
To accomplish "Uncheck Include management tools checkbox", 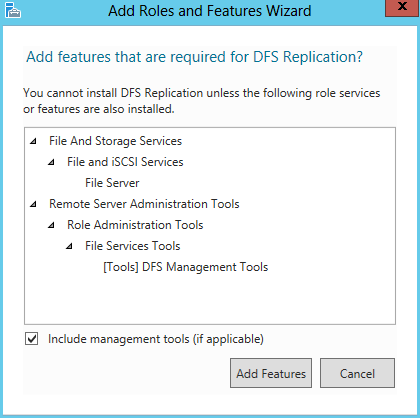I will tap(32, 339).
